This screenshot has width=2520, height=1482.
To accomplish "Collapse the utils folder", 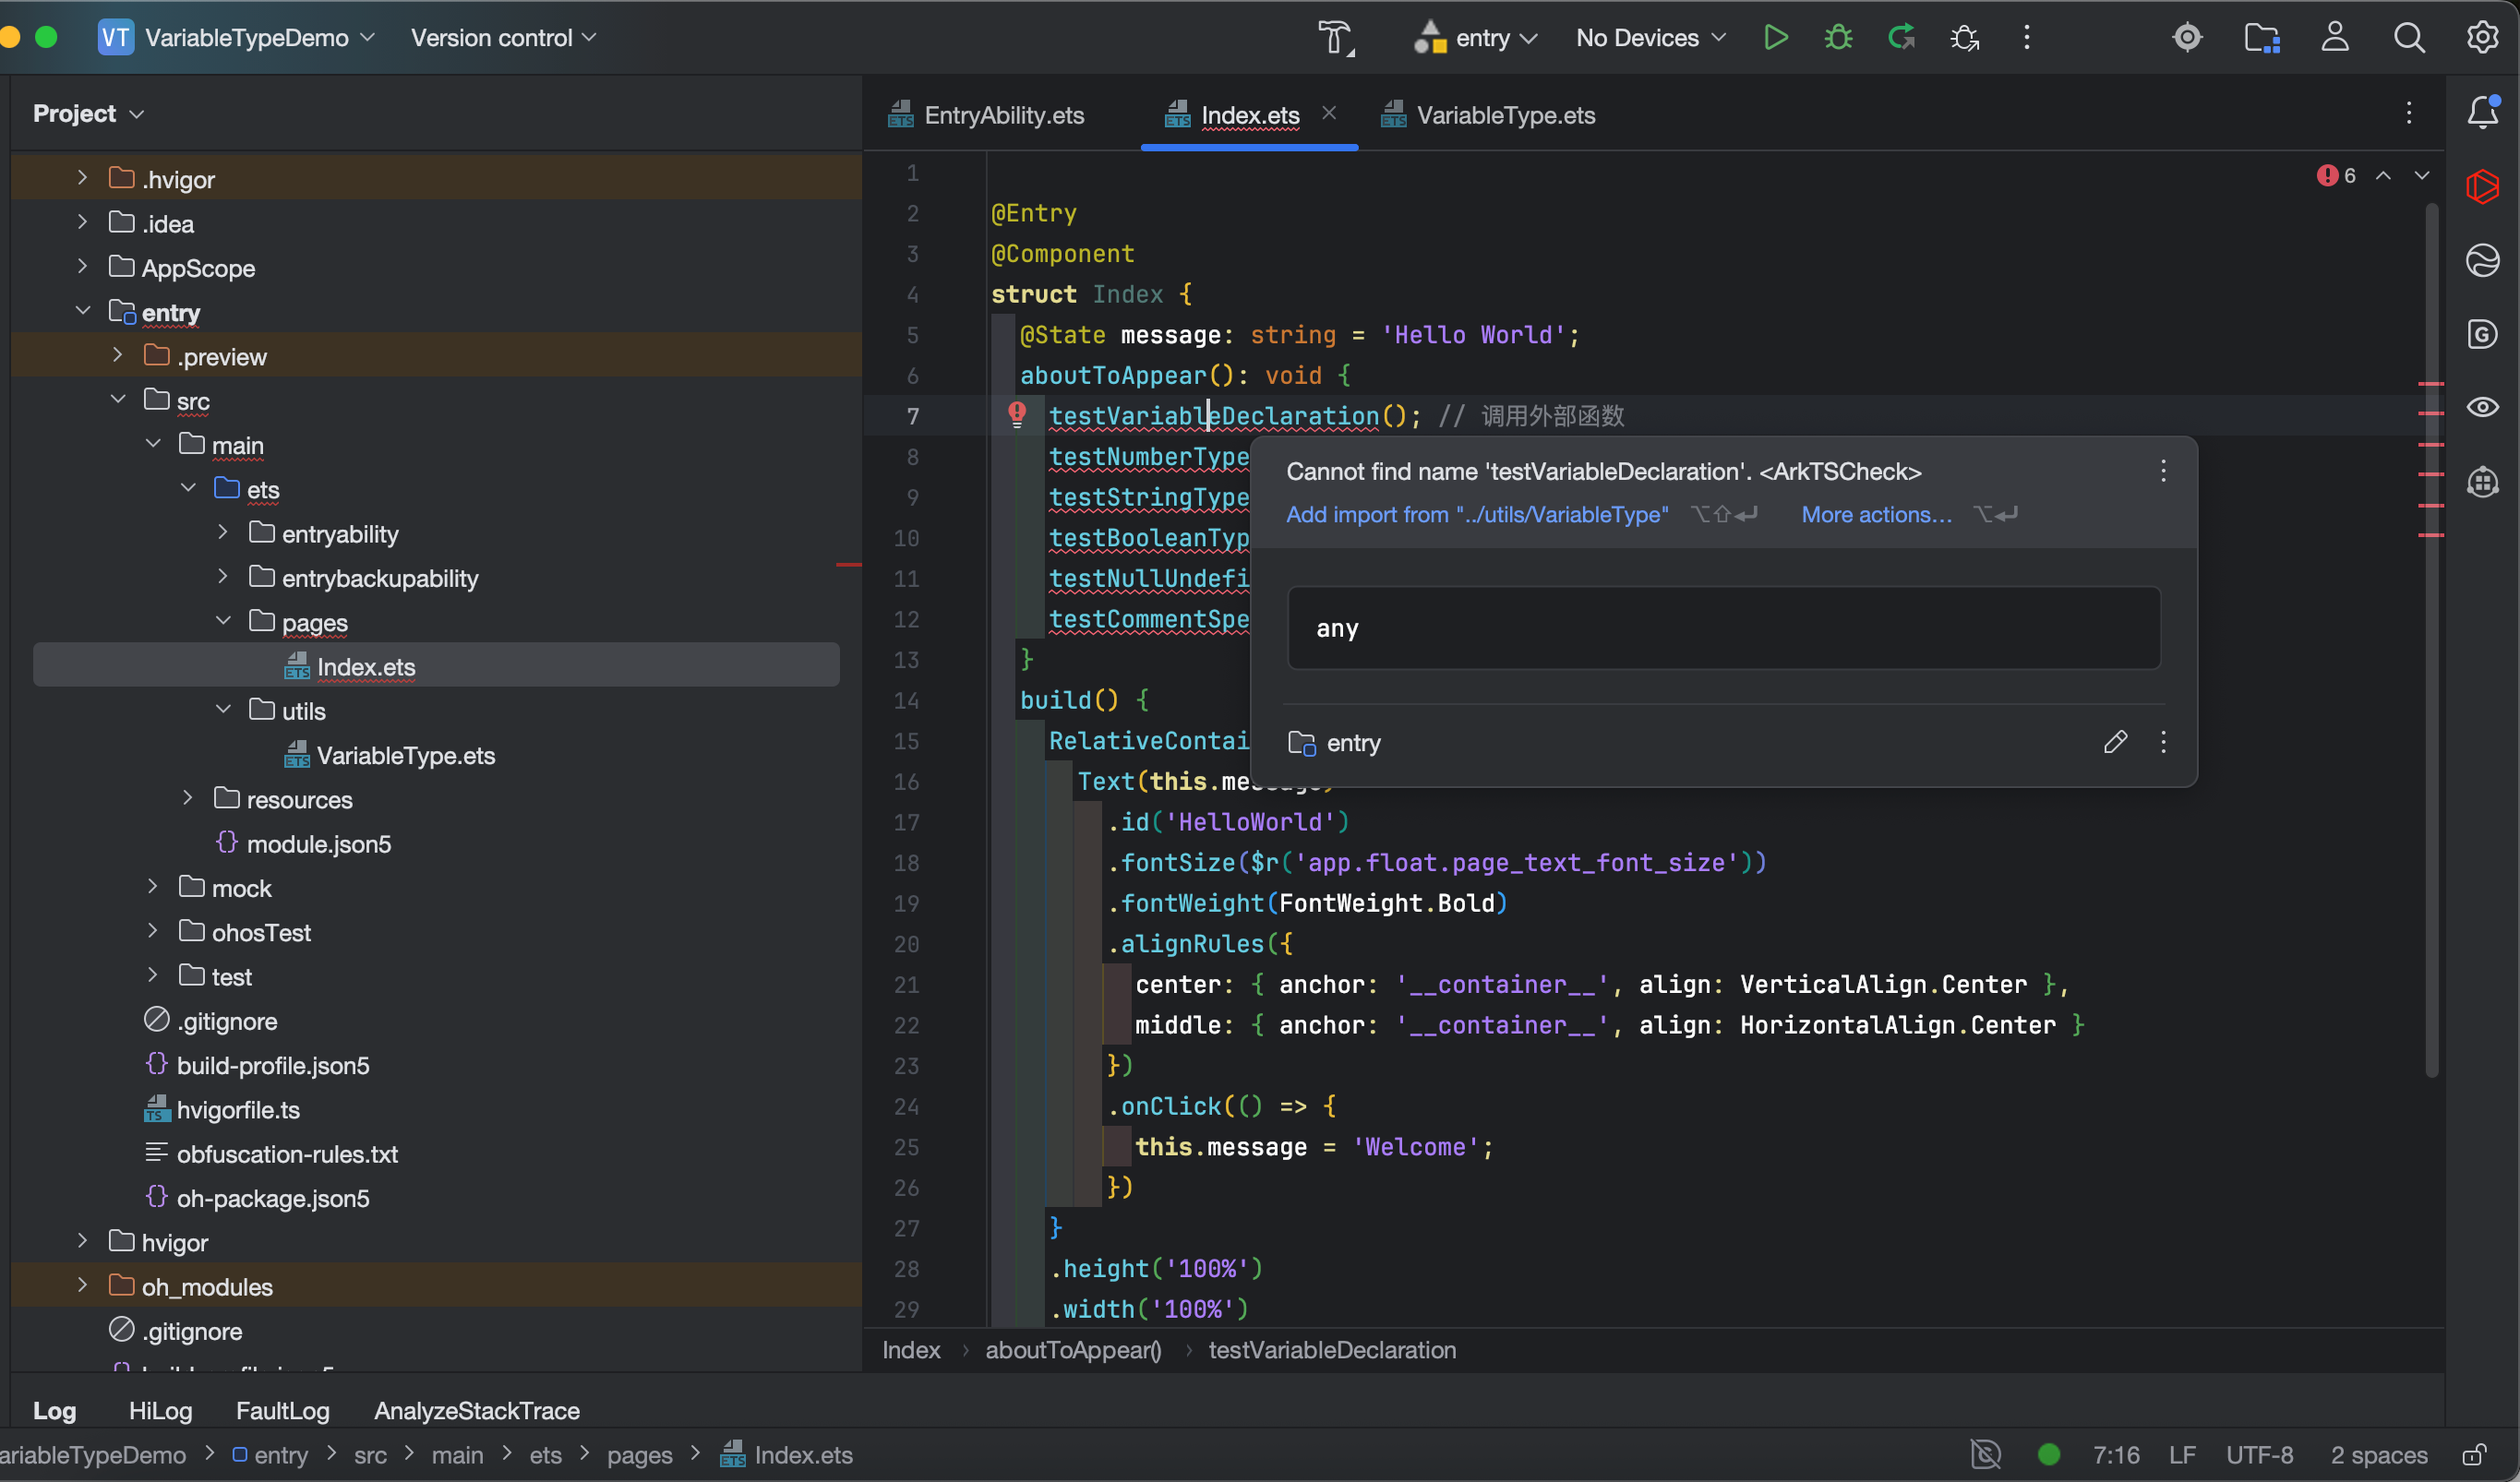I will click(223, 710).
